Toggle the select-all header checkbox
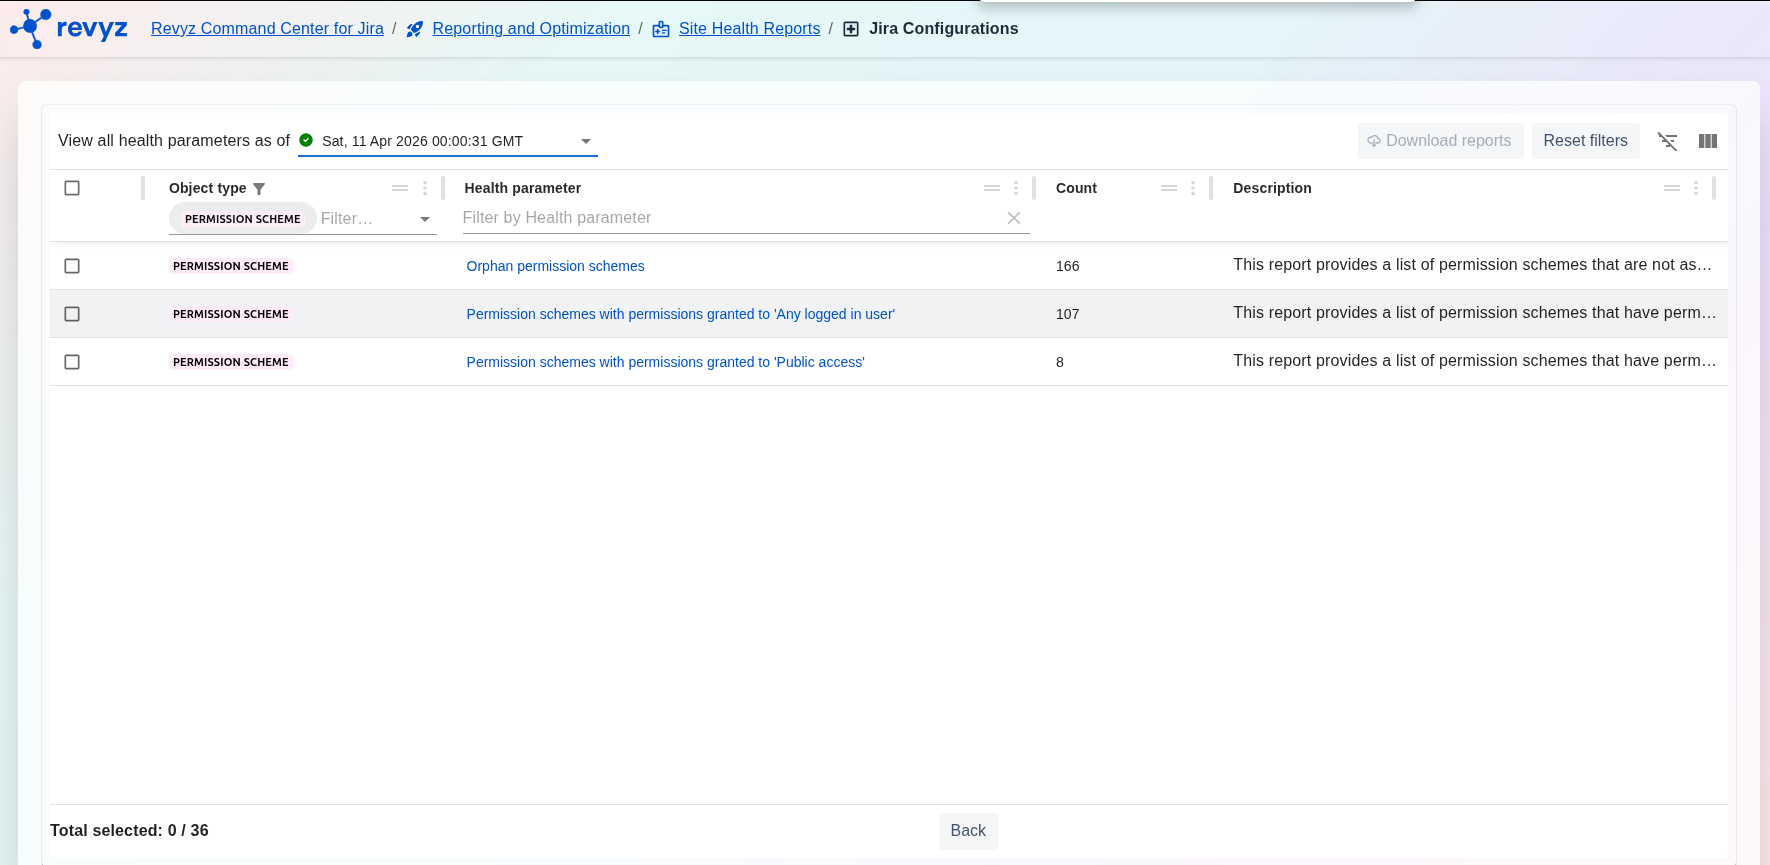Image resolution: width=1770 pixels, height=865 pixels. 72,188
